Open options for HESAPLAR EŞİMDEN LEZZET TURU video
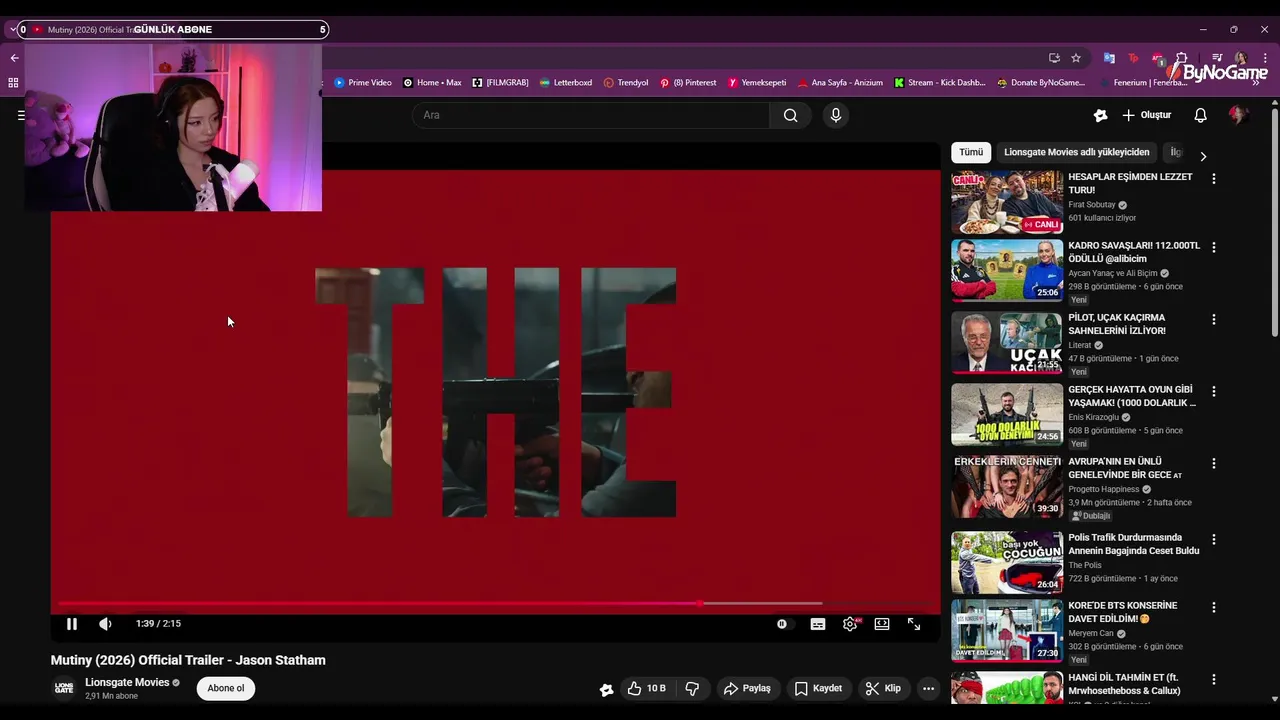This screenshot has height=720, width=1280. [1214, 179]
